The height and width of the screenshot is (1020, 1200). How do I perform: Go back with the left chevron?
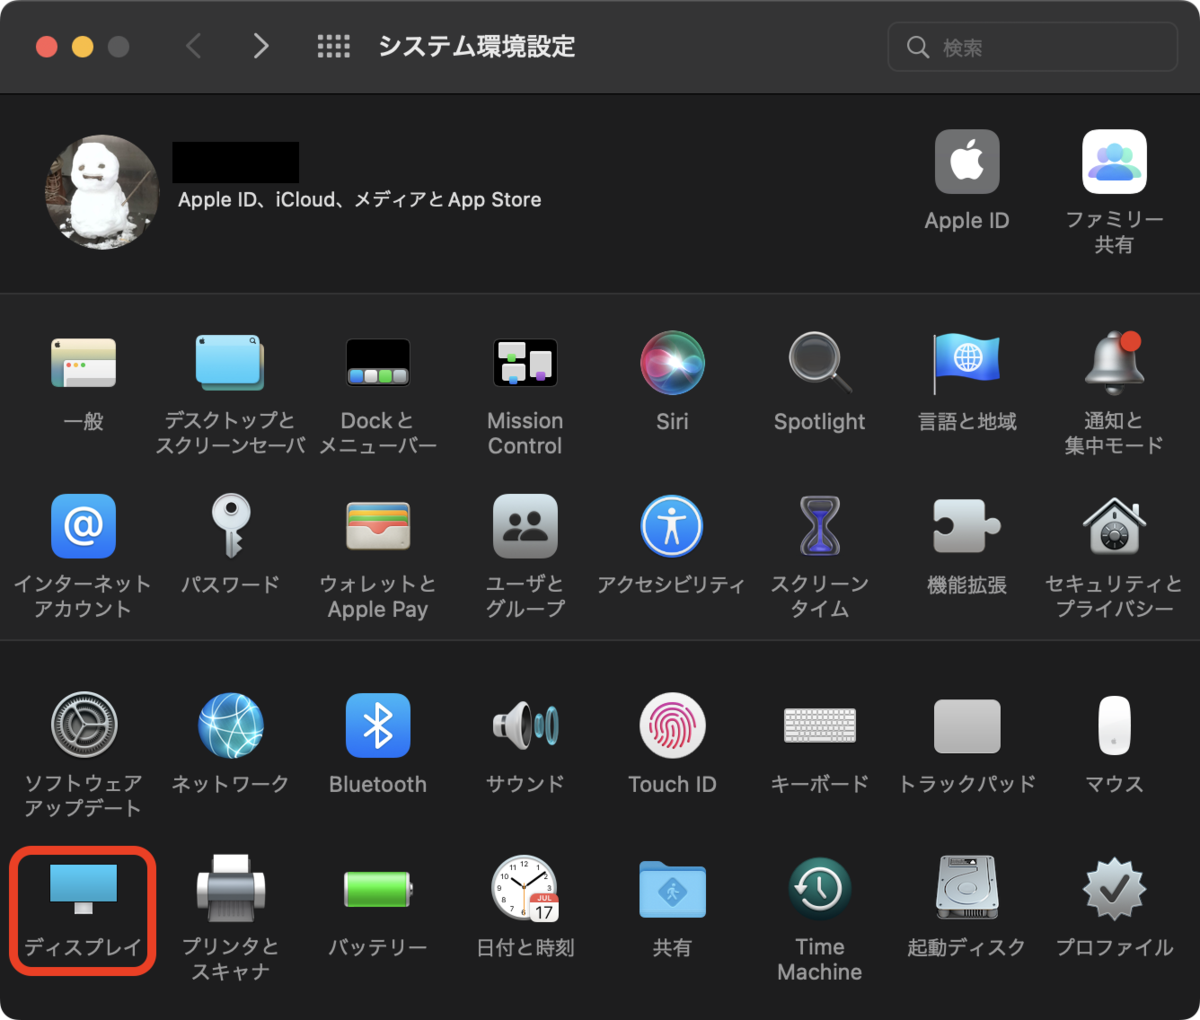[194, 46]
